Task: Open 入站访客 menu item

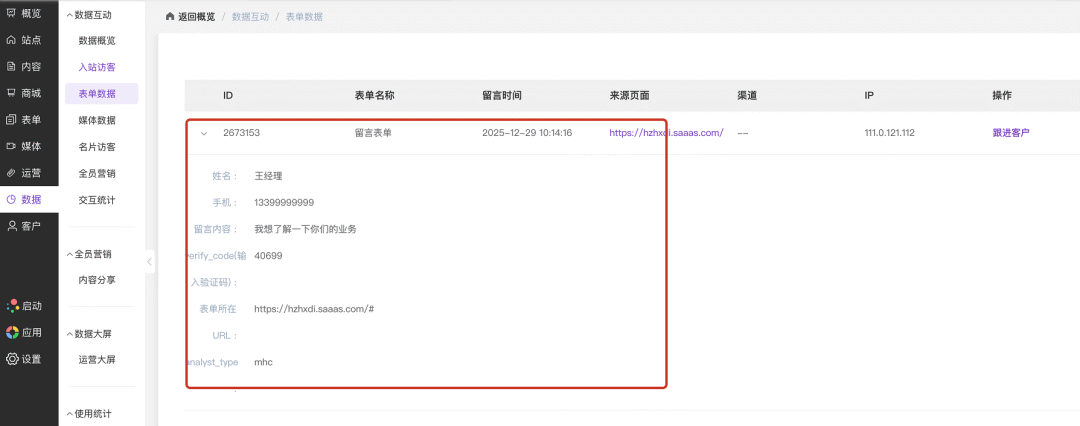Action: tap(97, 67)
